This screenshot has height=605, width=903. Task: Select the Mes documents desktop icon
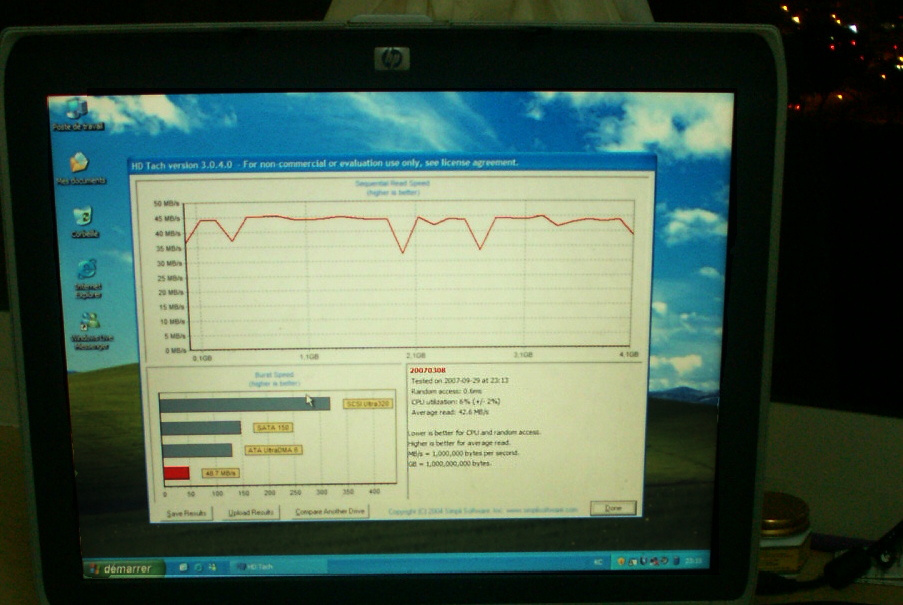(80, 168)
